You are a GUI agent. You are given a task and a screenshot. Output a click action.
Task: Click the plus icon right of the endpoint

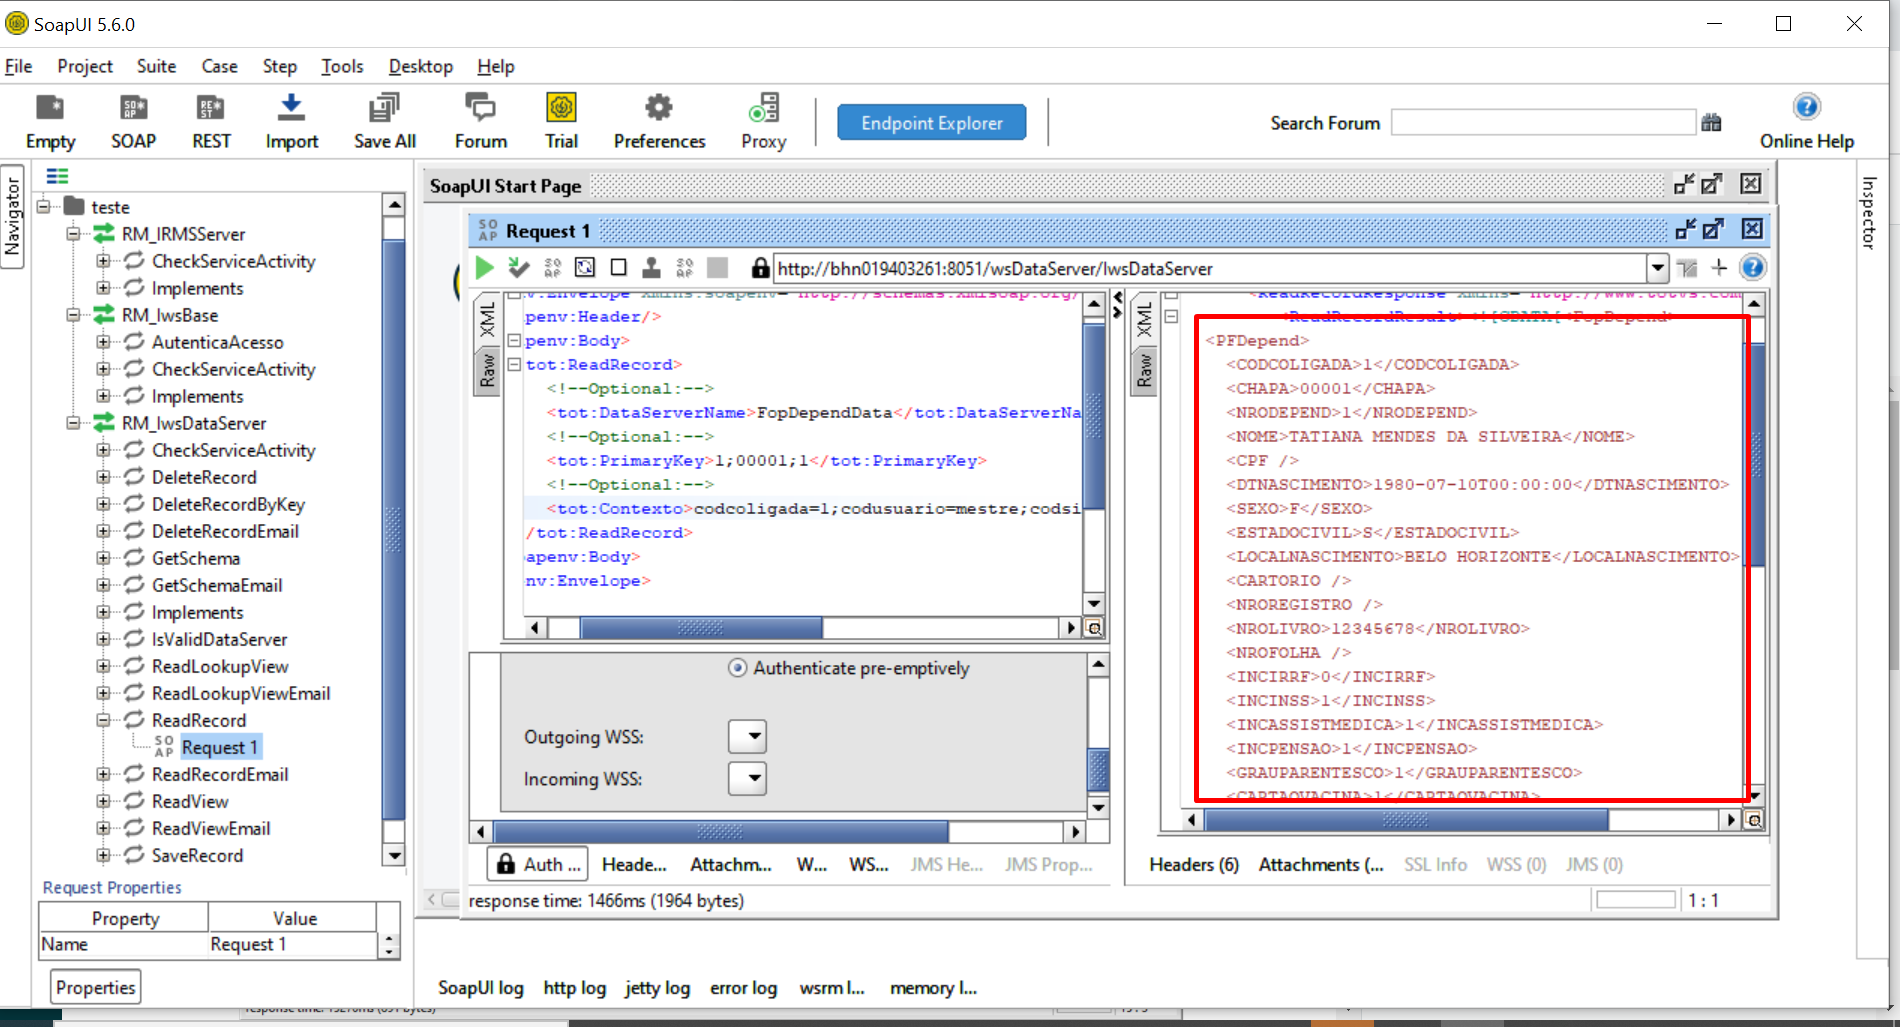point(1719,268)
